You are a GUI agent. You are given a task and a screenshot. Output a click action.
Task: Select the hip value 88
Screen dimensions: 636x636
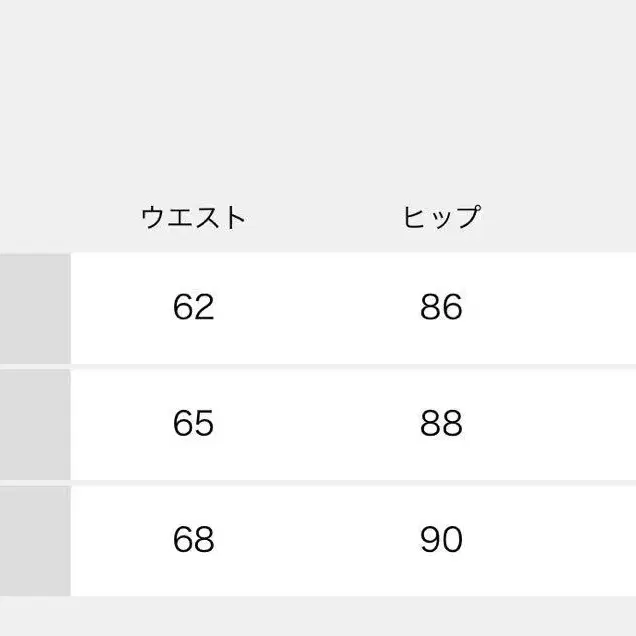(441, 424)
